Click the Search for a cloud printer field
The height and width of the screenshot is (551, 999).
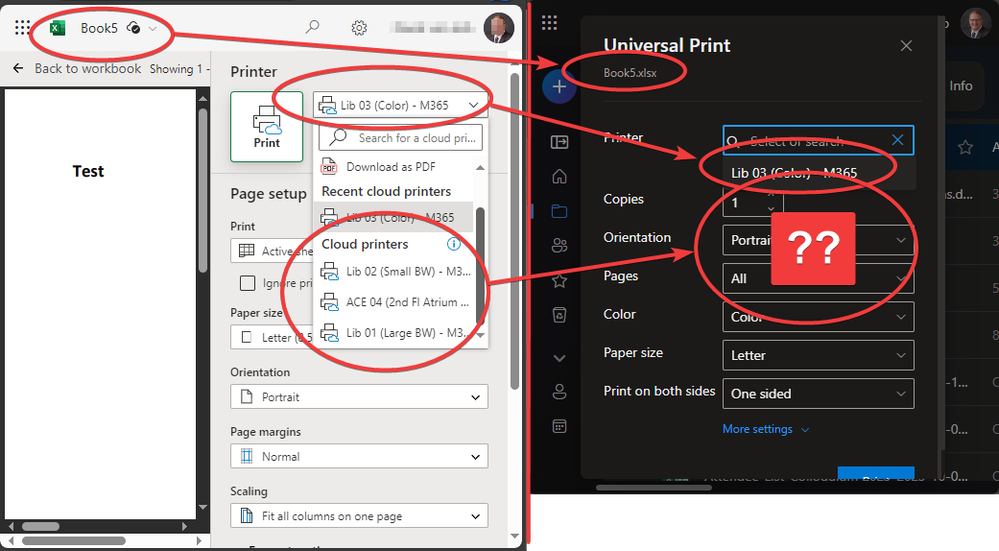401,138
